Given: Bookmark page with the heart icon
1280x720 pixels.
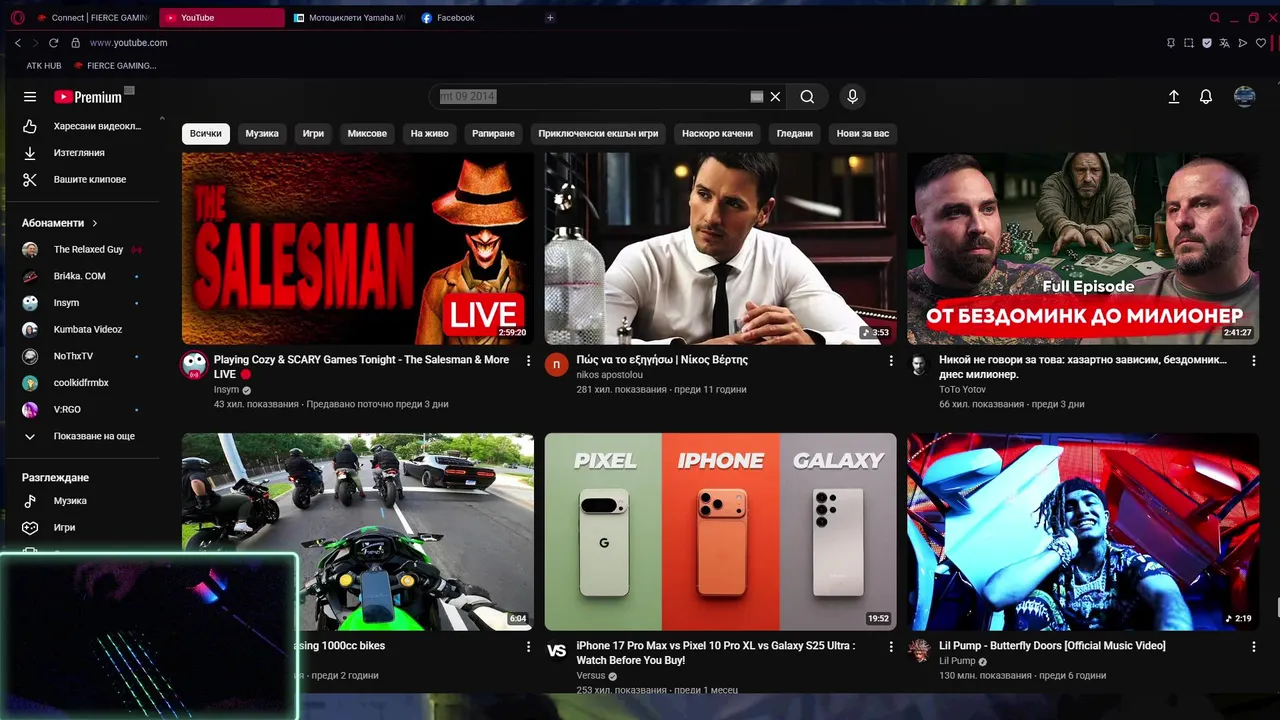Looking at the screenshot, I should [1261, 43].
